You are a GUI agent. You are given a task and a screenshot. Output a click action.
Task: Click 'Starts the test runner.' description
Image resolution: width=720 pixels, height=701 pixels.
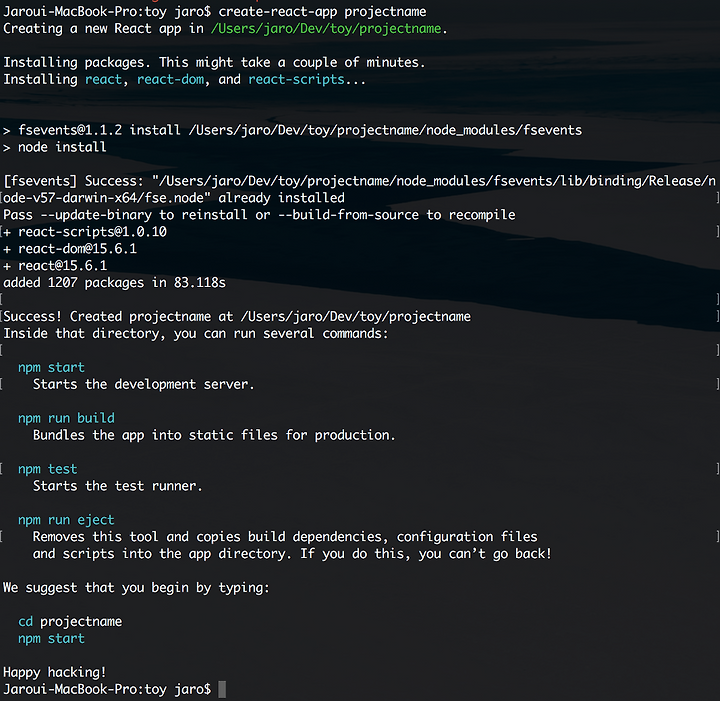point(118,486)
